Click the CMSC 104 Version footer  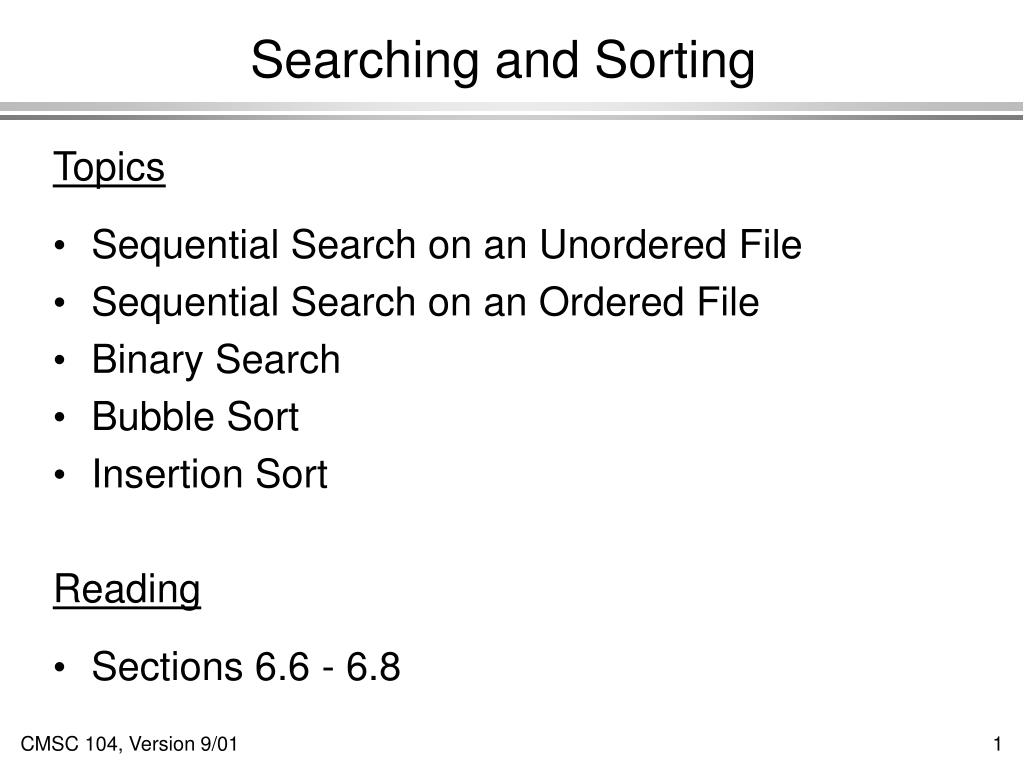pos(129,744)
